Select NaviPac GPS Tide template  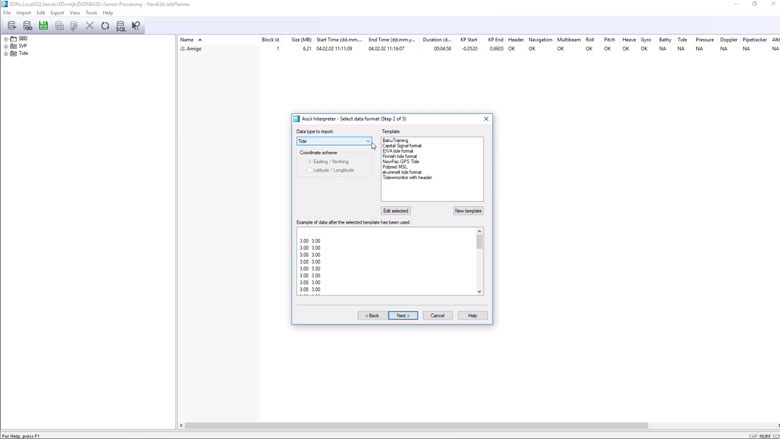tap(401, 161)
